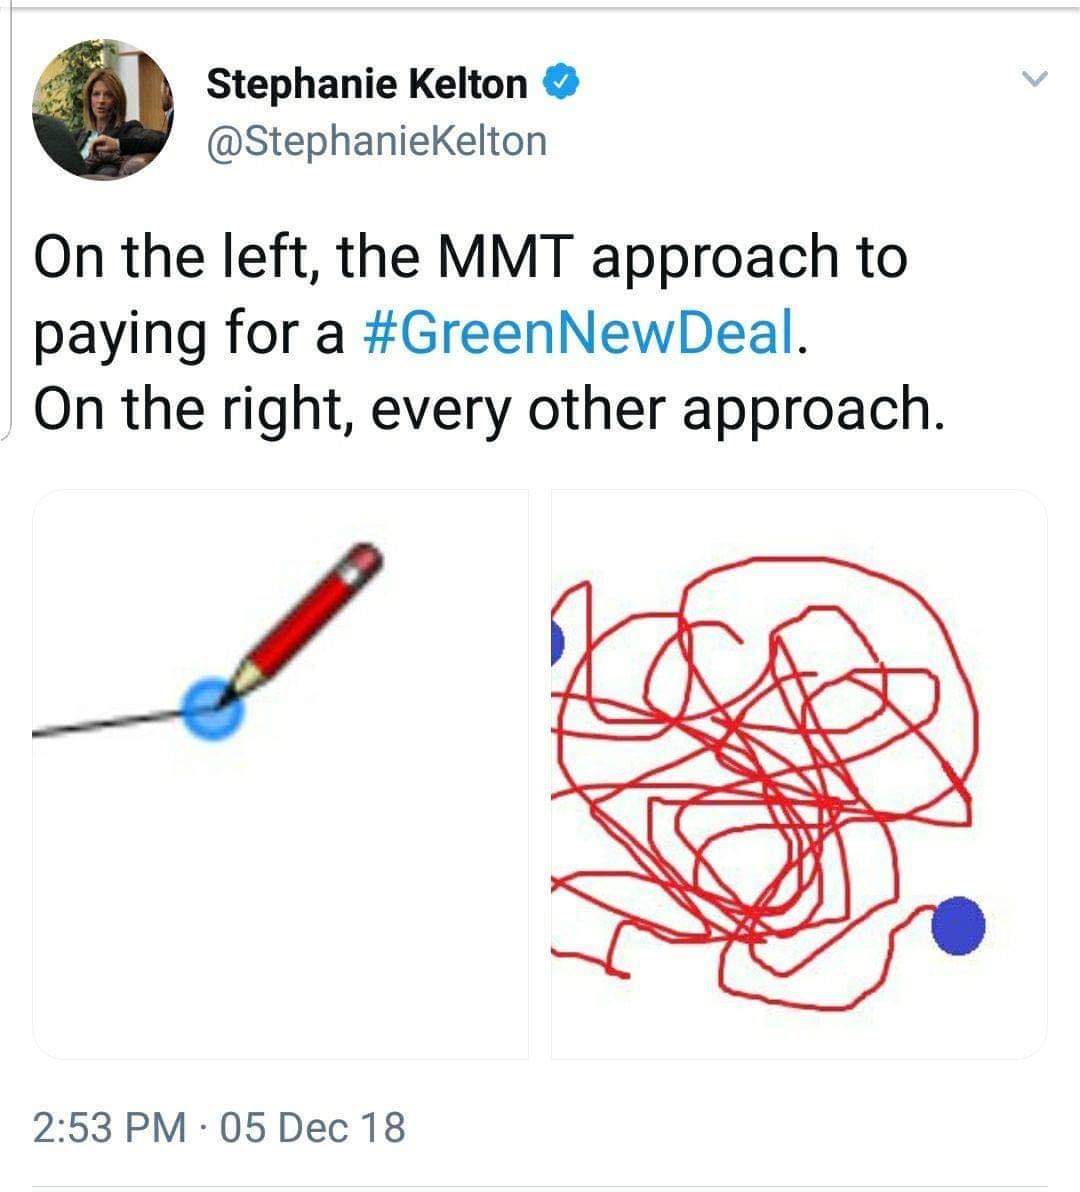
Task: Click the 05 Dec 18 date
Action: click(x=312, y=1127)
